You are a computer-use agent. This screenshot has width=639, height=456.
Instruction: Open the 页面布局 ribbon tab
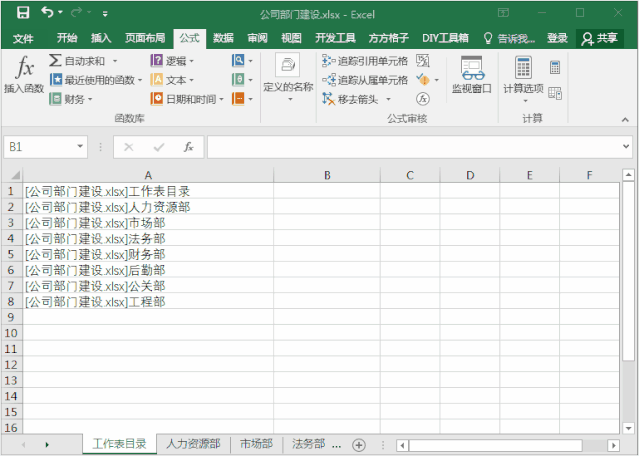click(145, 38)
